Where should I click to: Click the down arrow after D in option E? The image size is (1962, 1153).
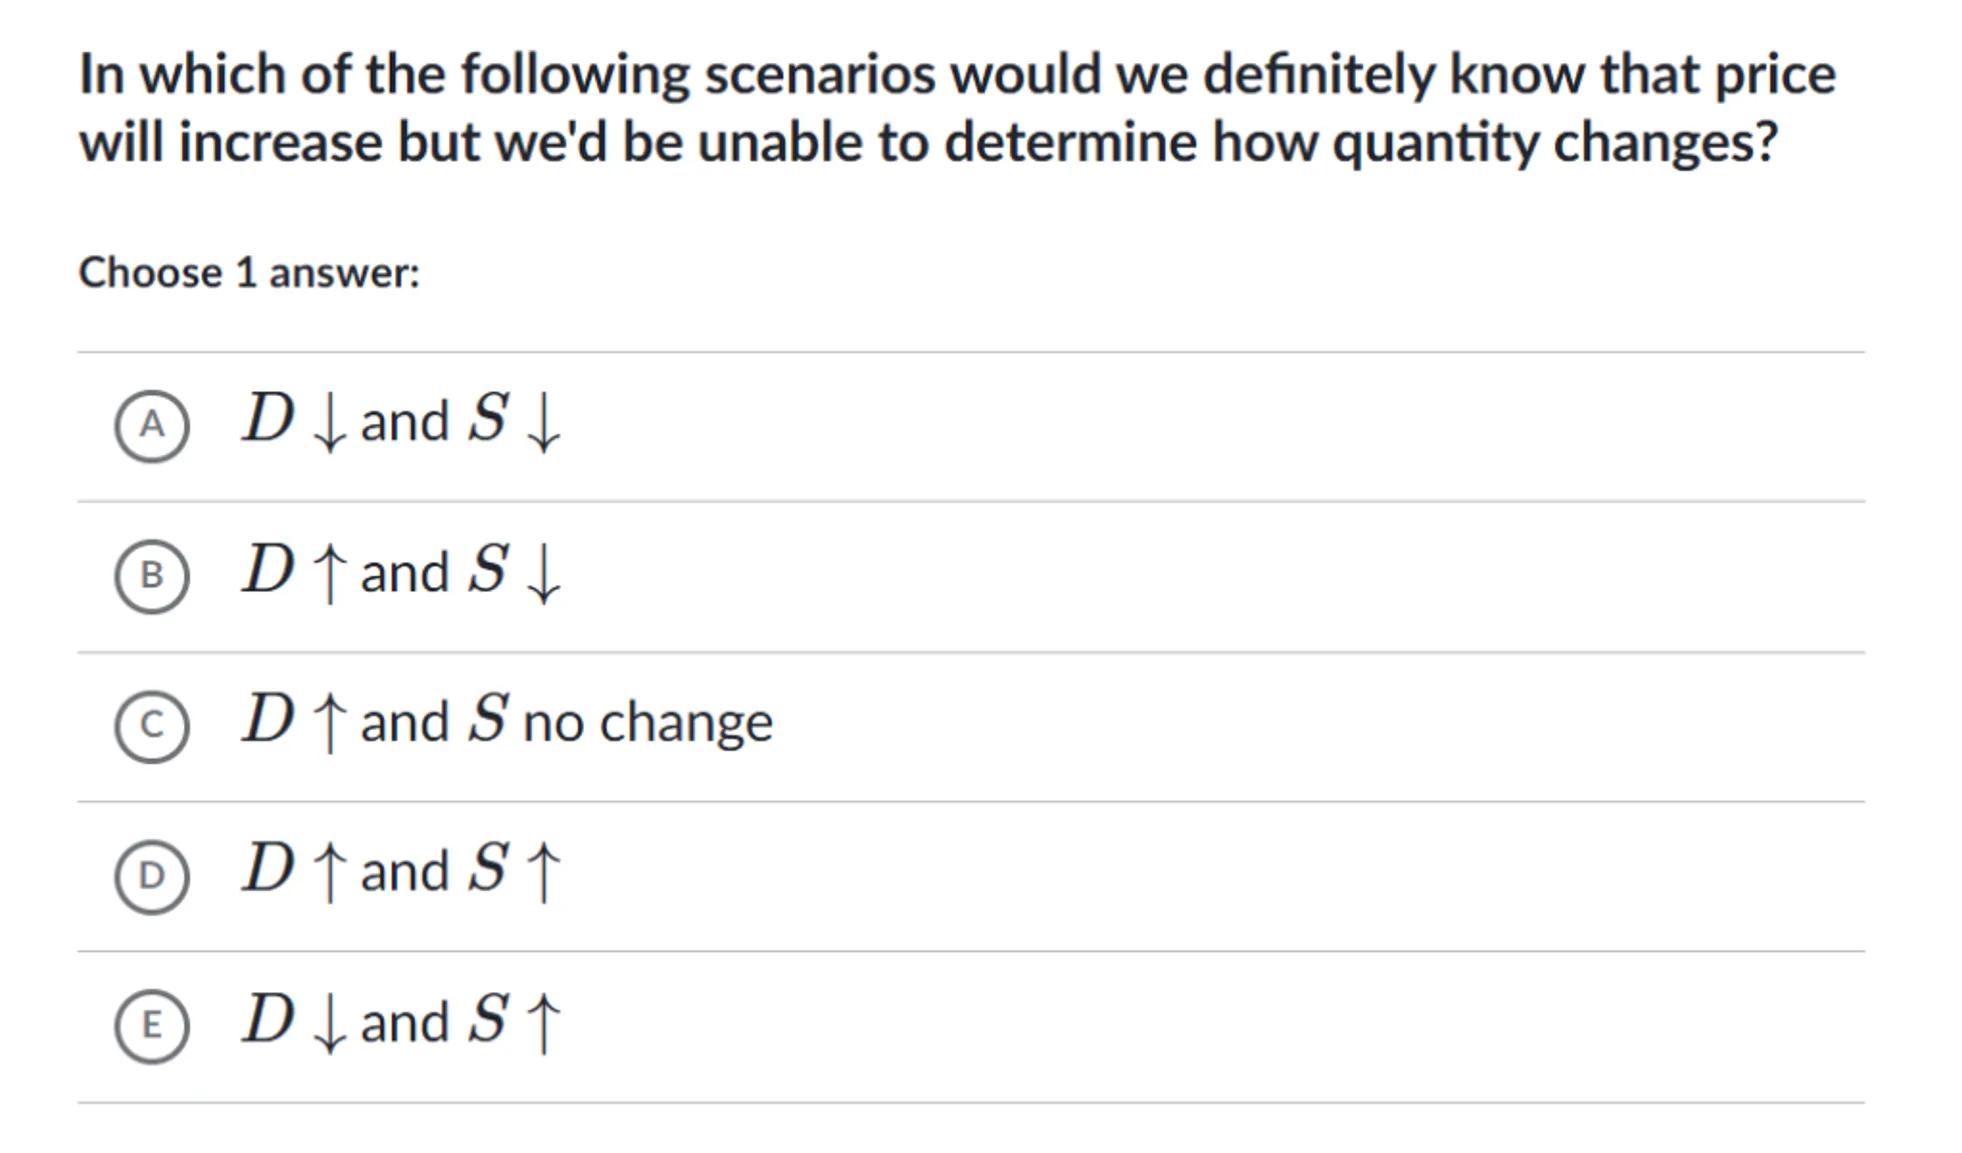click(329, 1023)
